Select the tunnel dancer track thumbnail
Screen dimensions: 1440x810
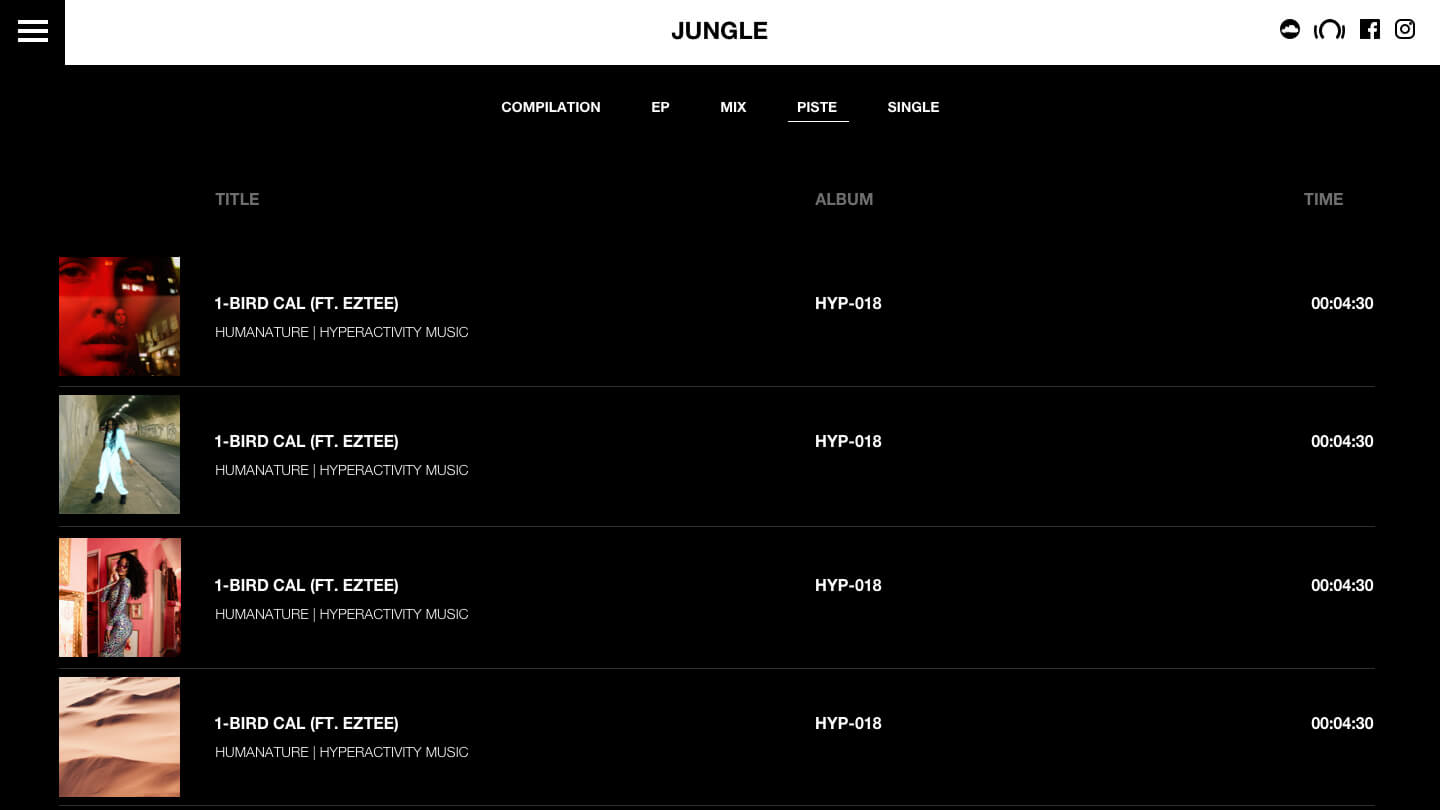point(119,454)
